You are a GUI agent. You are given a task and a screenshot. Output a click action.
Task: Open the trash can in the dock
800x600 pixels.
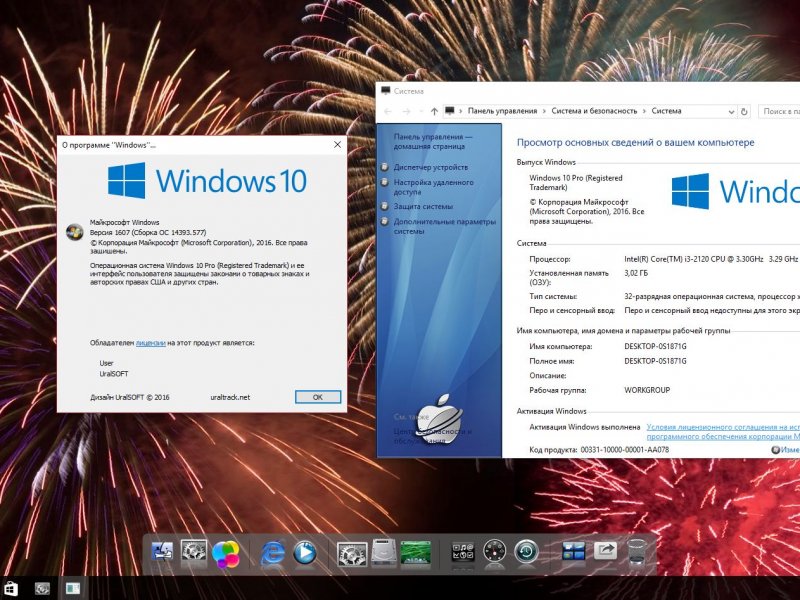pyautogui.click(x=637, y=552)
